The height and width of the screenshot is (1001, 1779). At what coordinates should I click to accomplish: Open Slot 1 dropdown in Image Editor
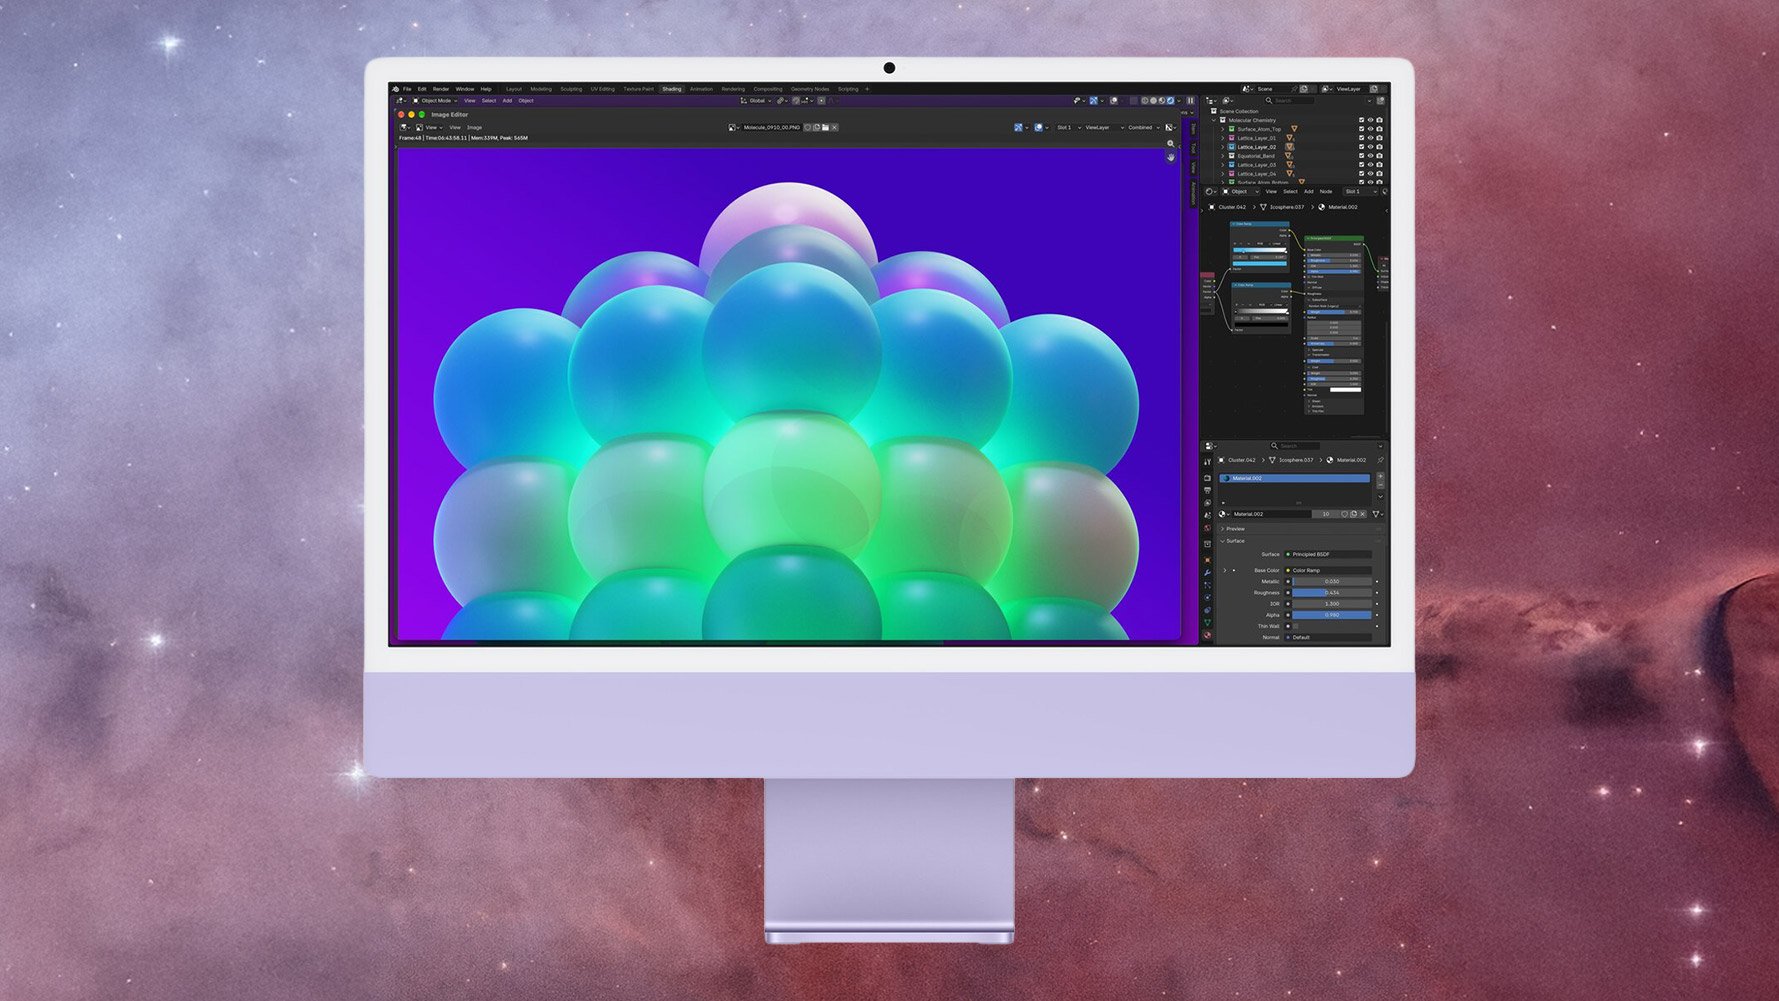(x=1068, y=127)
